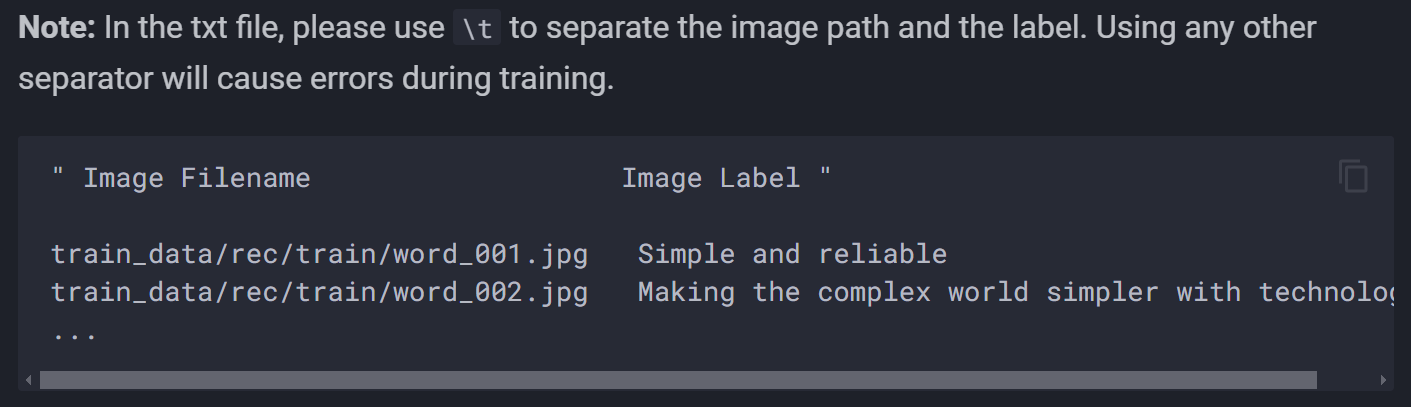
Task: Click the inline \t code snippet
Action: (479, 29)
